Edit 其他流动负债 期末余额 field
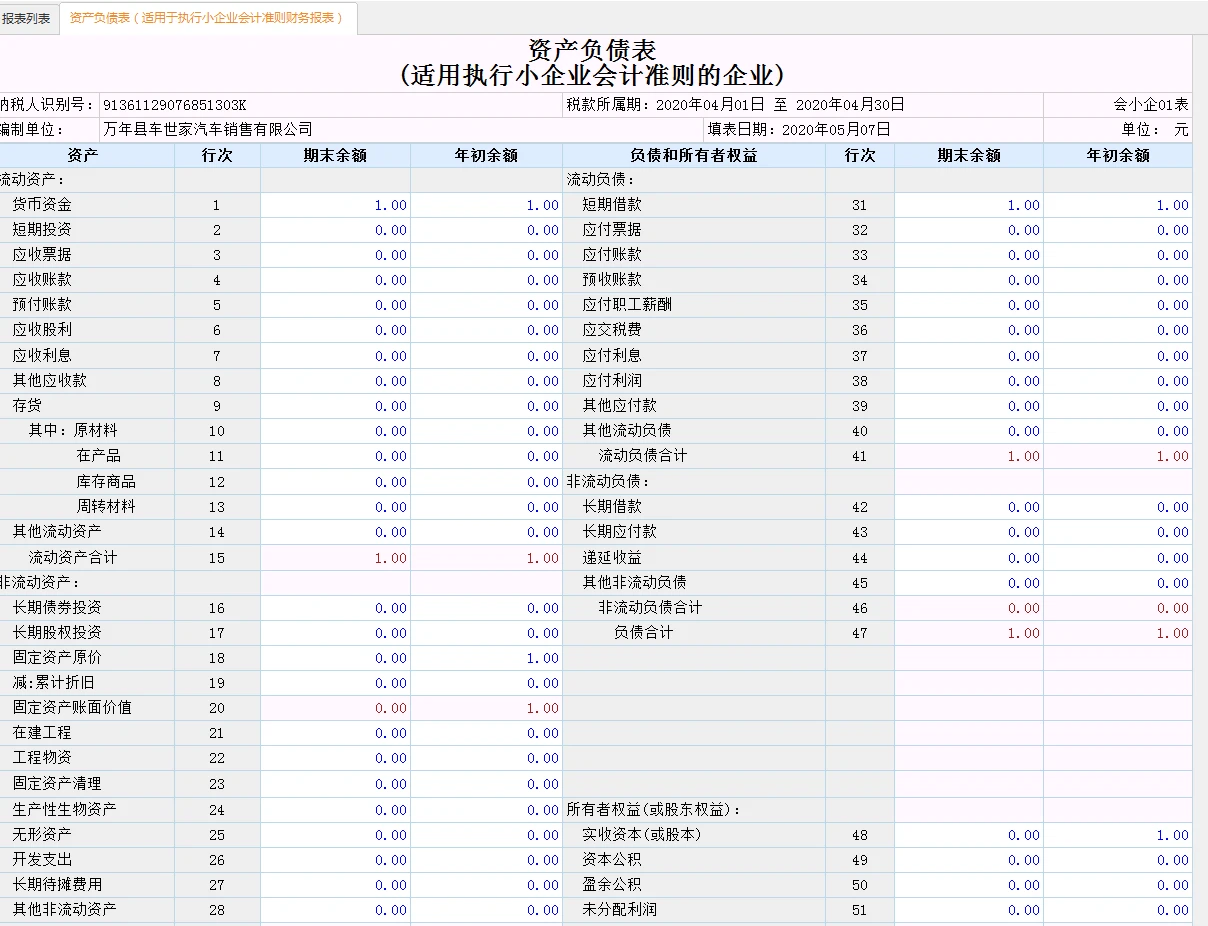The image size is (1208, 926). click(969, 431)
